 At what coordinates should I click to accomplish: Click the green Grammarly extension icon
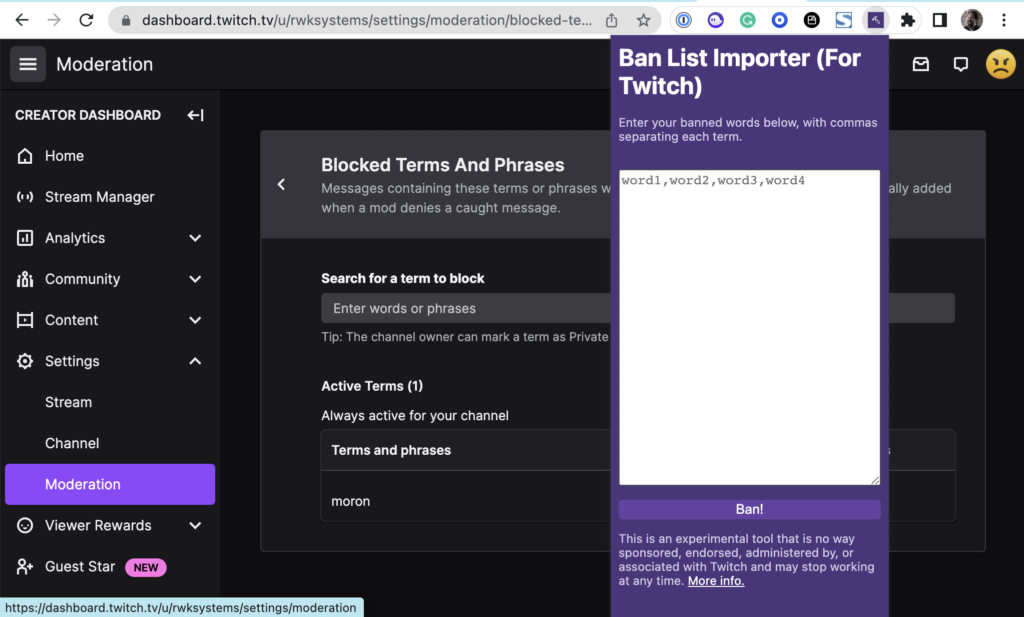747,20
